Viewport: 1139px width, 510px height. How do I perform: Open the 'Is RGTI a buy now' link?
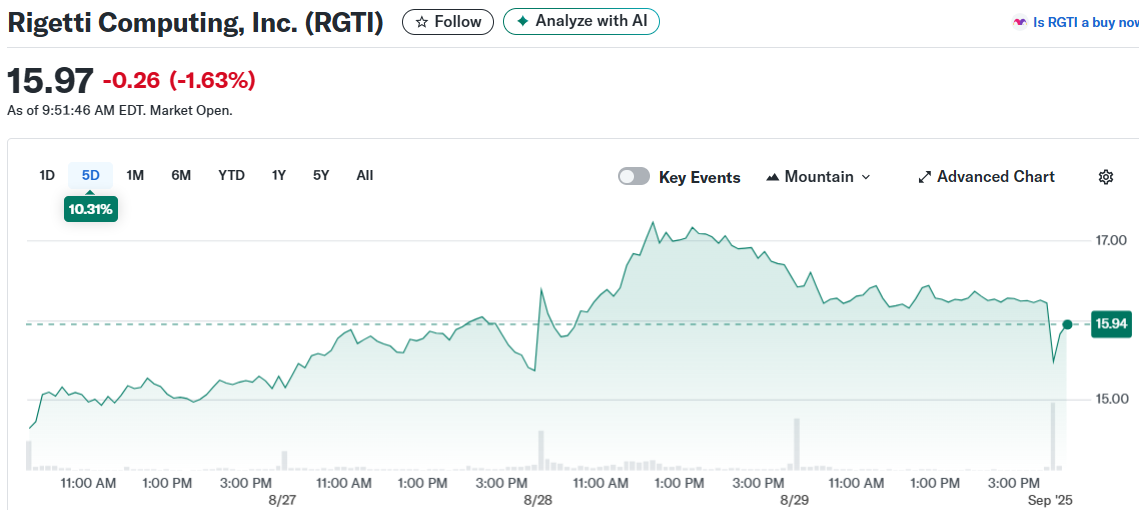(1075, 23)
